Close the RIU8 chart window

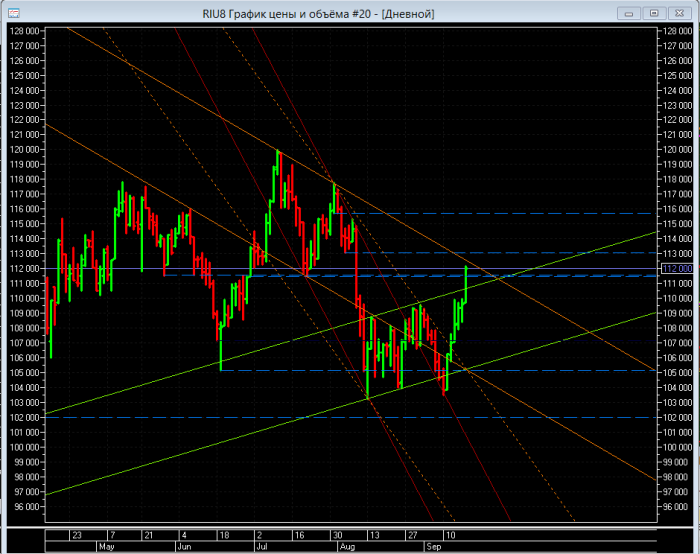click(x=679, y=13)
